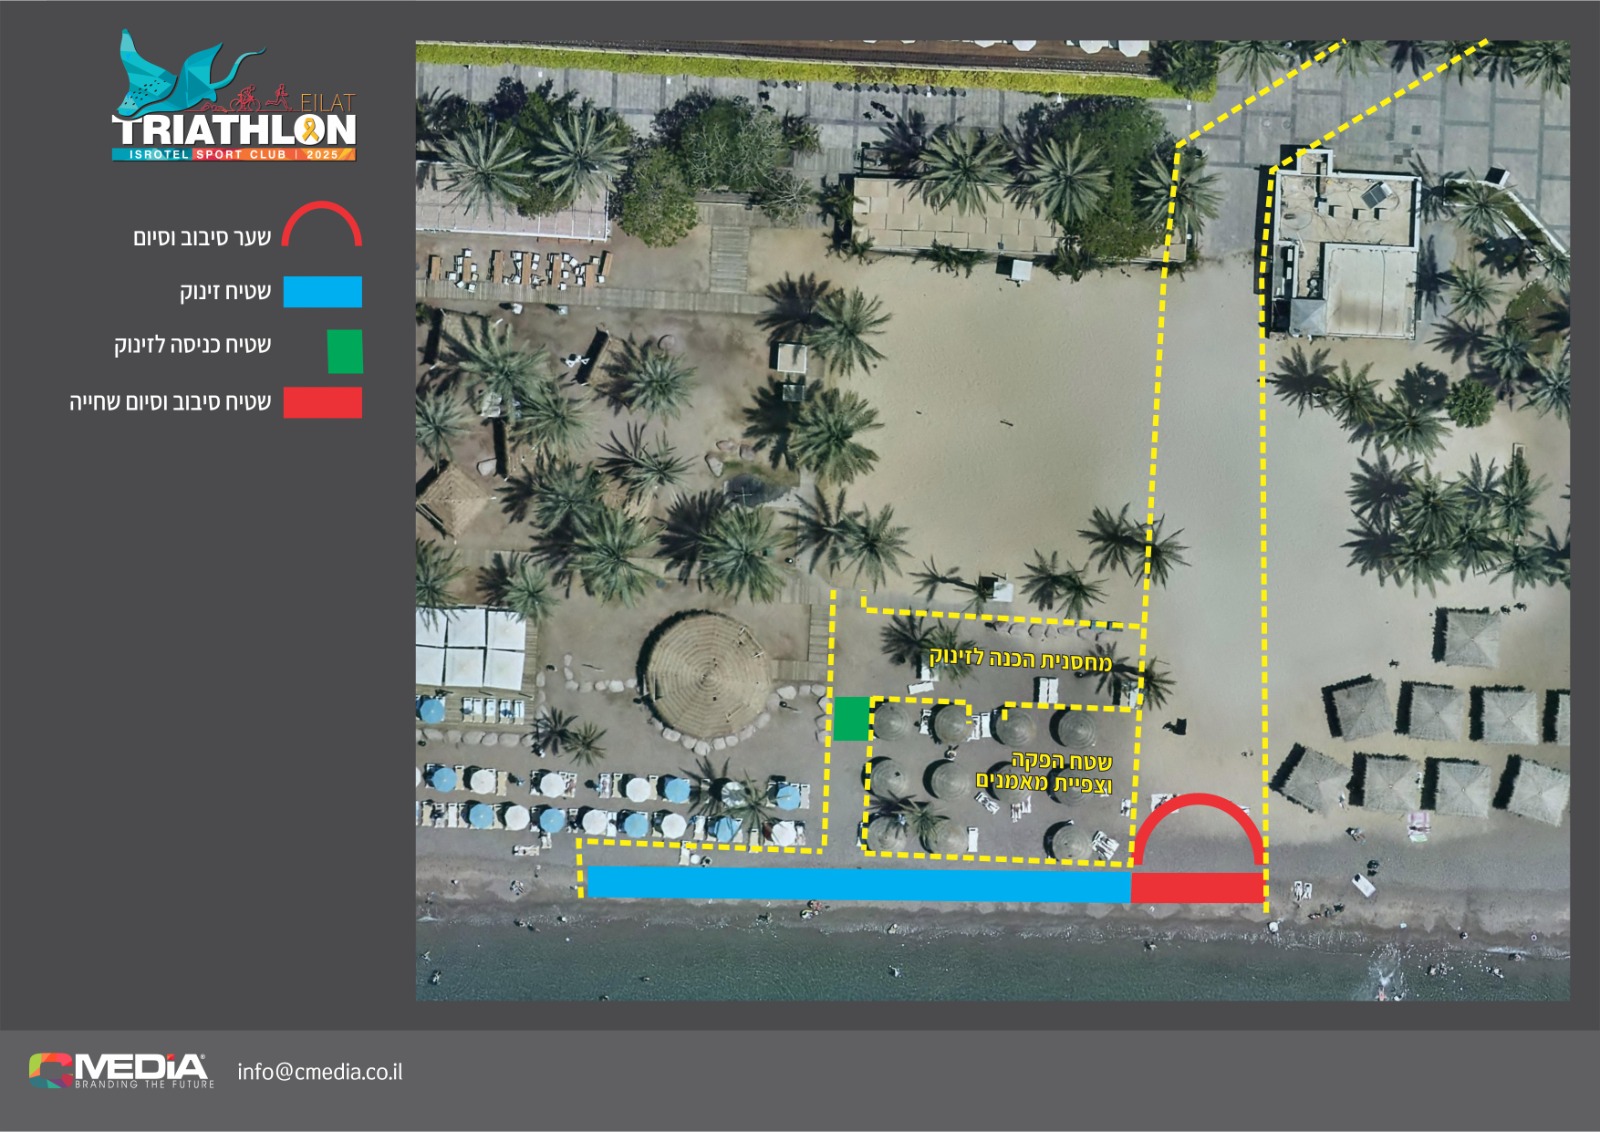Open the info@cmedia.co.il email link

pyautogui.click(x=319, y=1072)
